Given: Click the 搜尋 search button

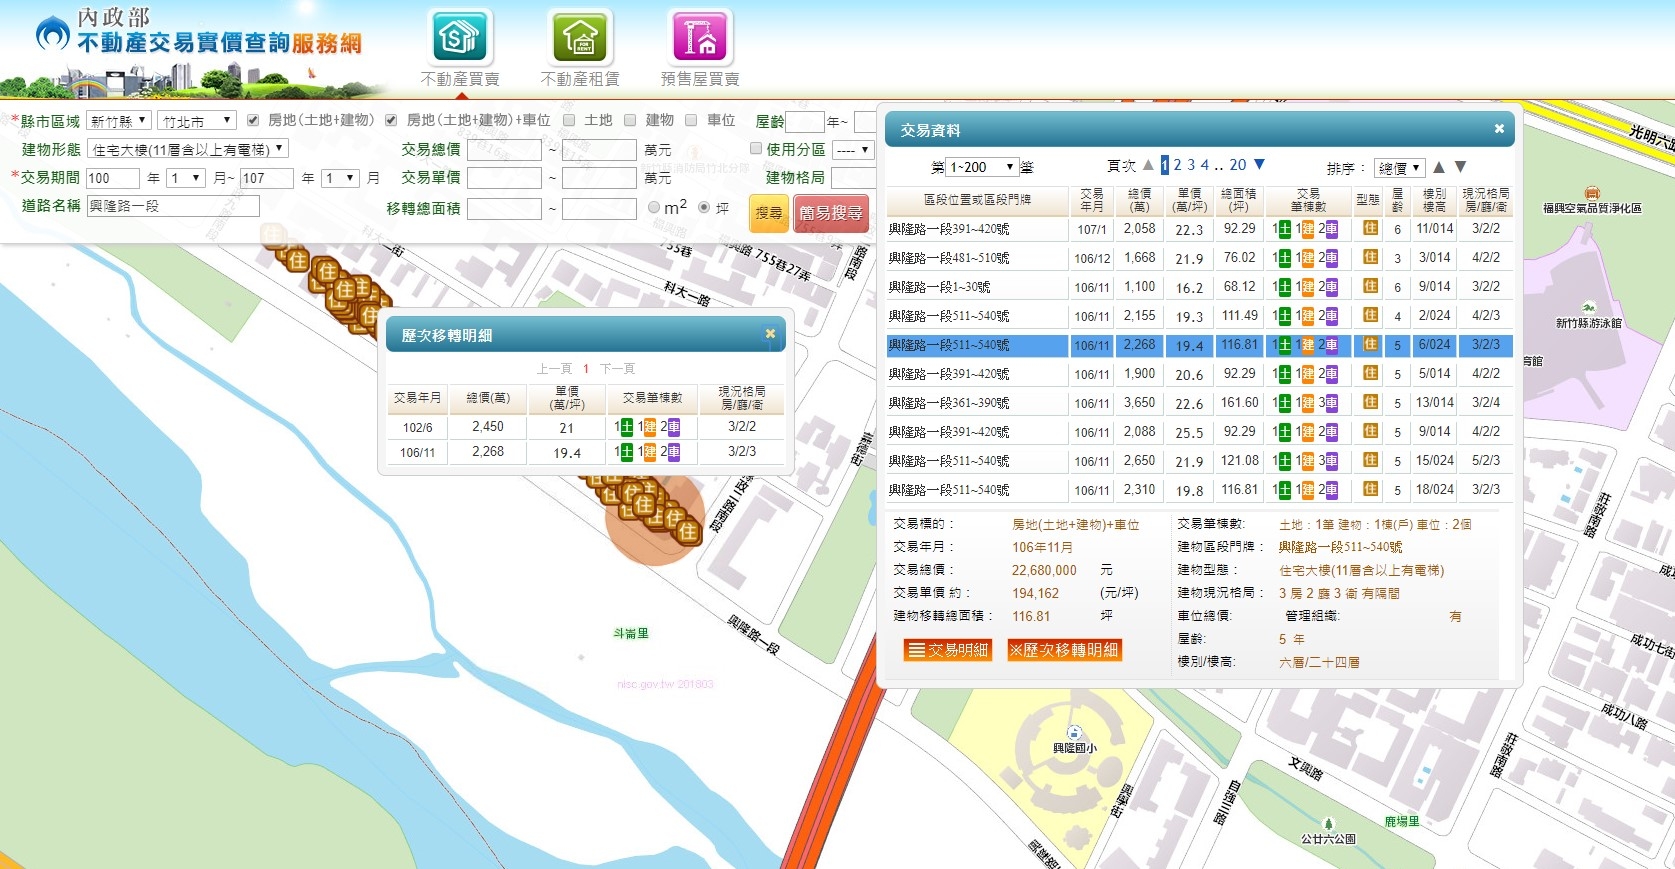Looking at the screenshot, I should tap(769, 213).
